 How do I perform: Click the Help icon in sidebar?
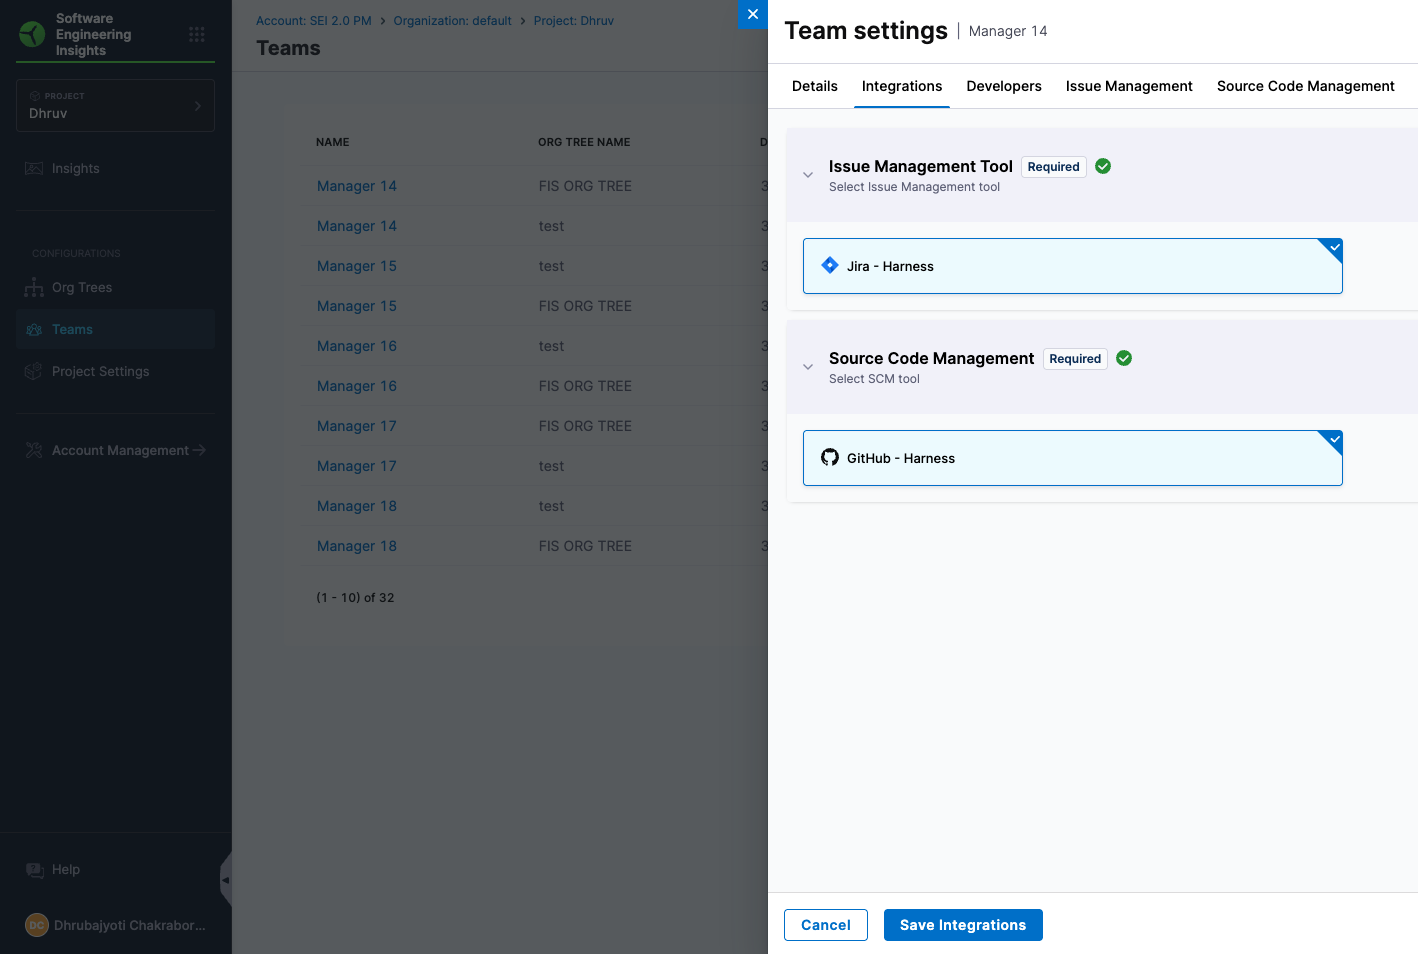[35, 870]
